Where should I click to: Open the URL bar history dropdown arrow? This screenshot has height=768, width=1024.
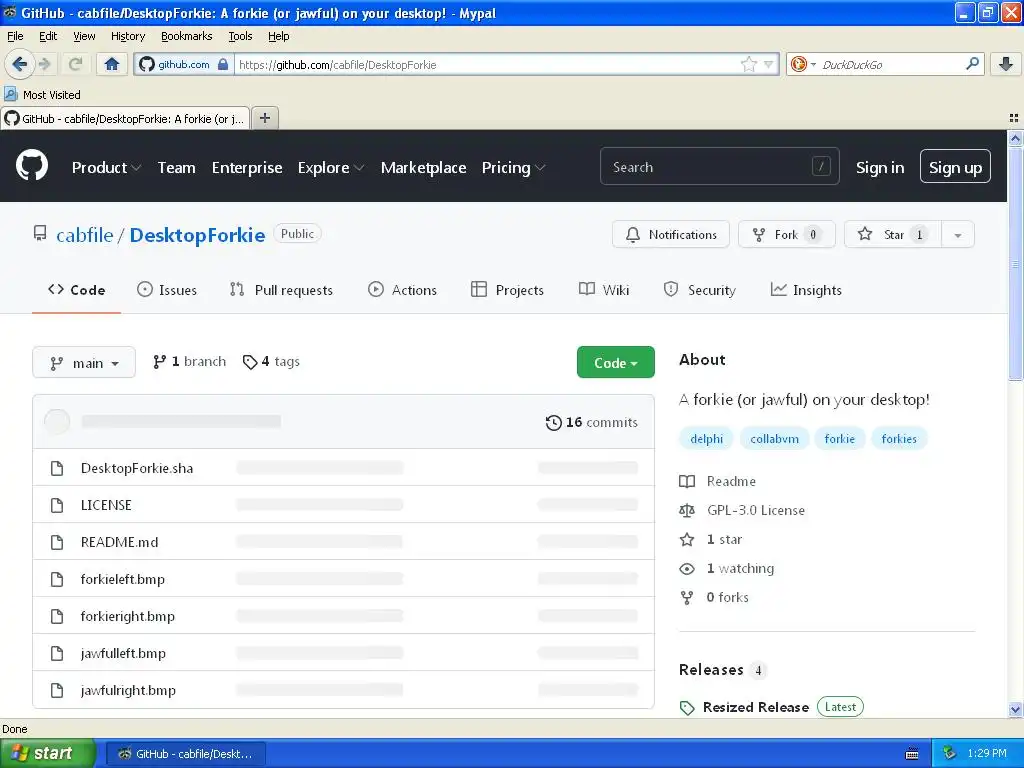[768, 64]
